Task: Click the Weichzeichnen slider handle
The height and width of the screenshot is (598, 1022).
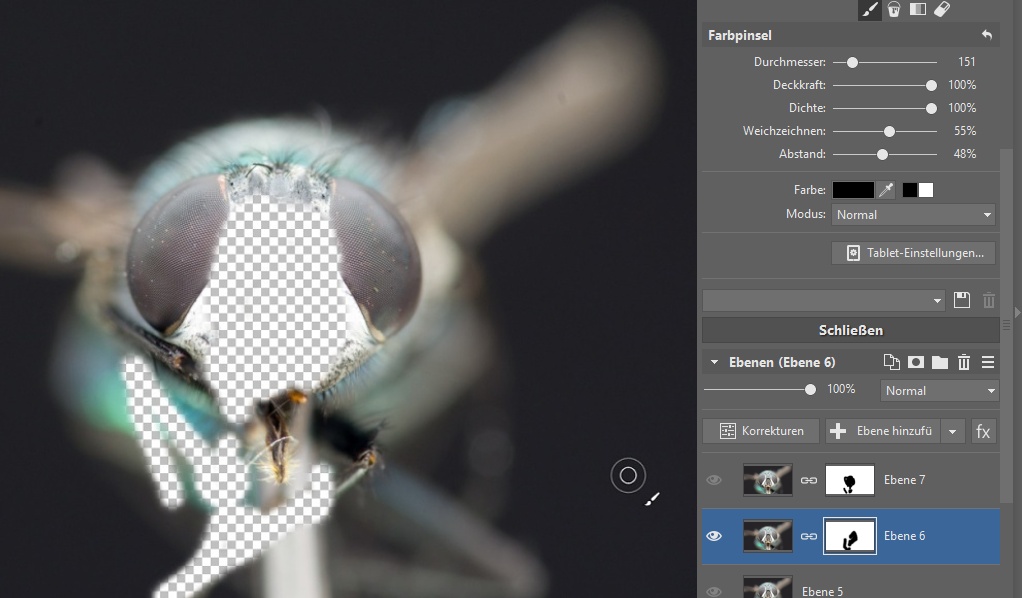Action: point(889,131)
